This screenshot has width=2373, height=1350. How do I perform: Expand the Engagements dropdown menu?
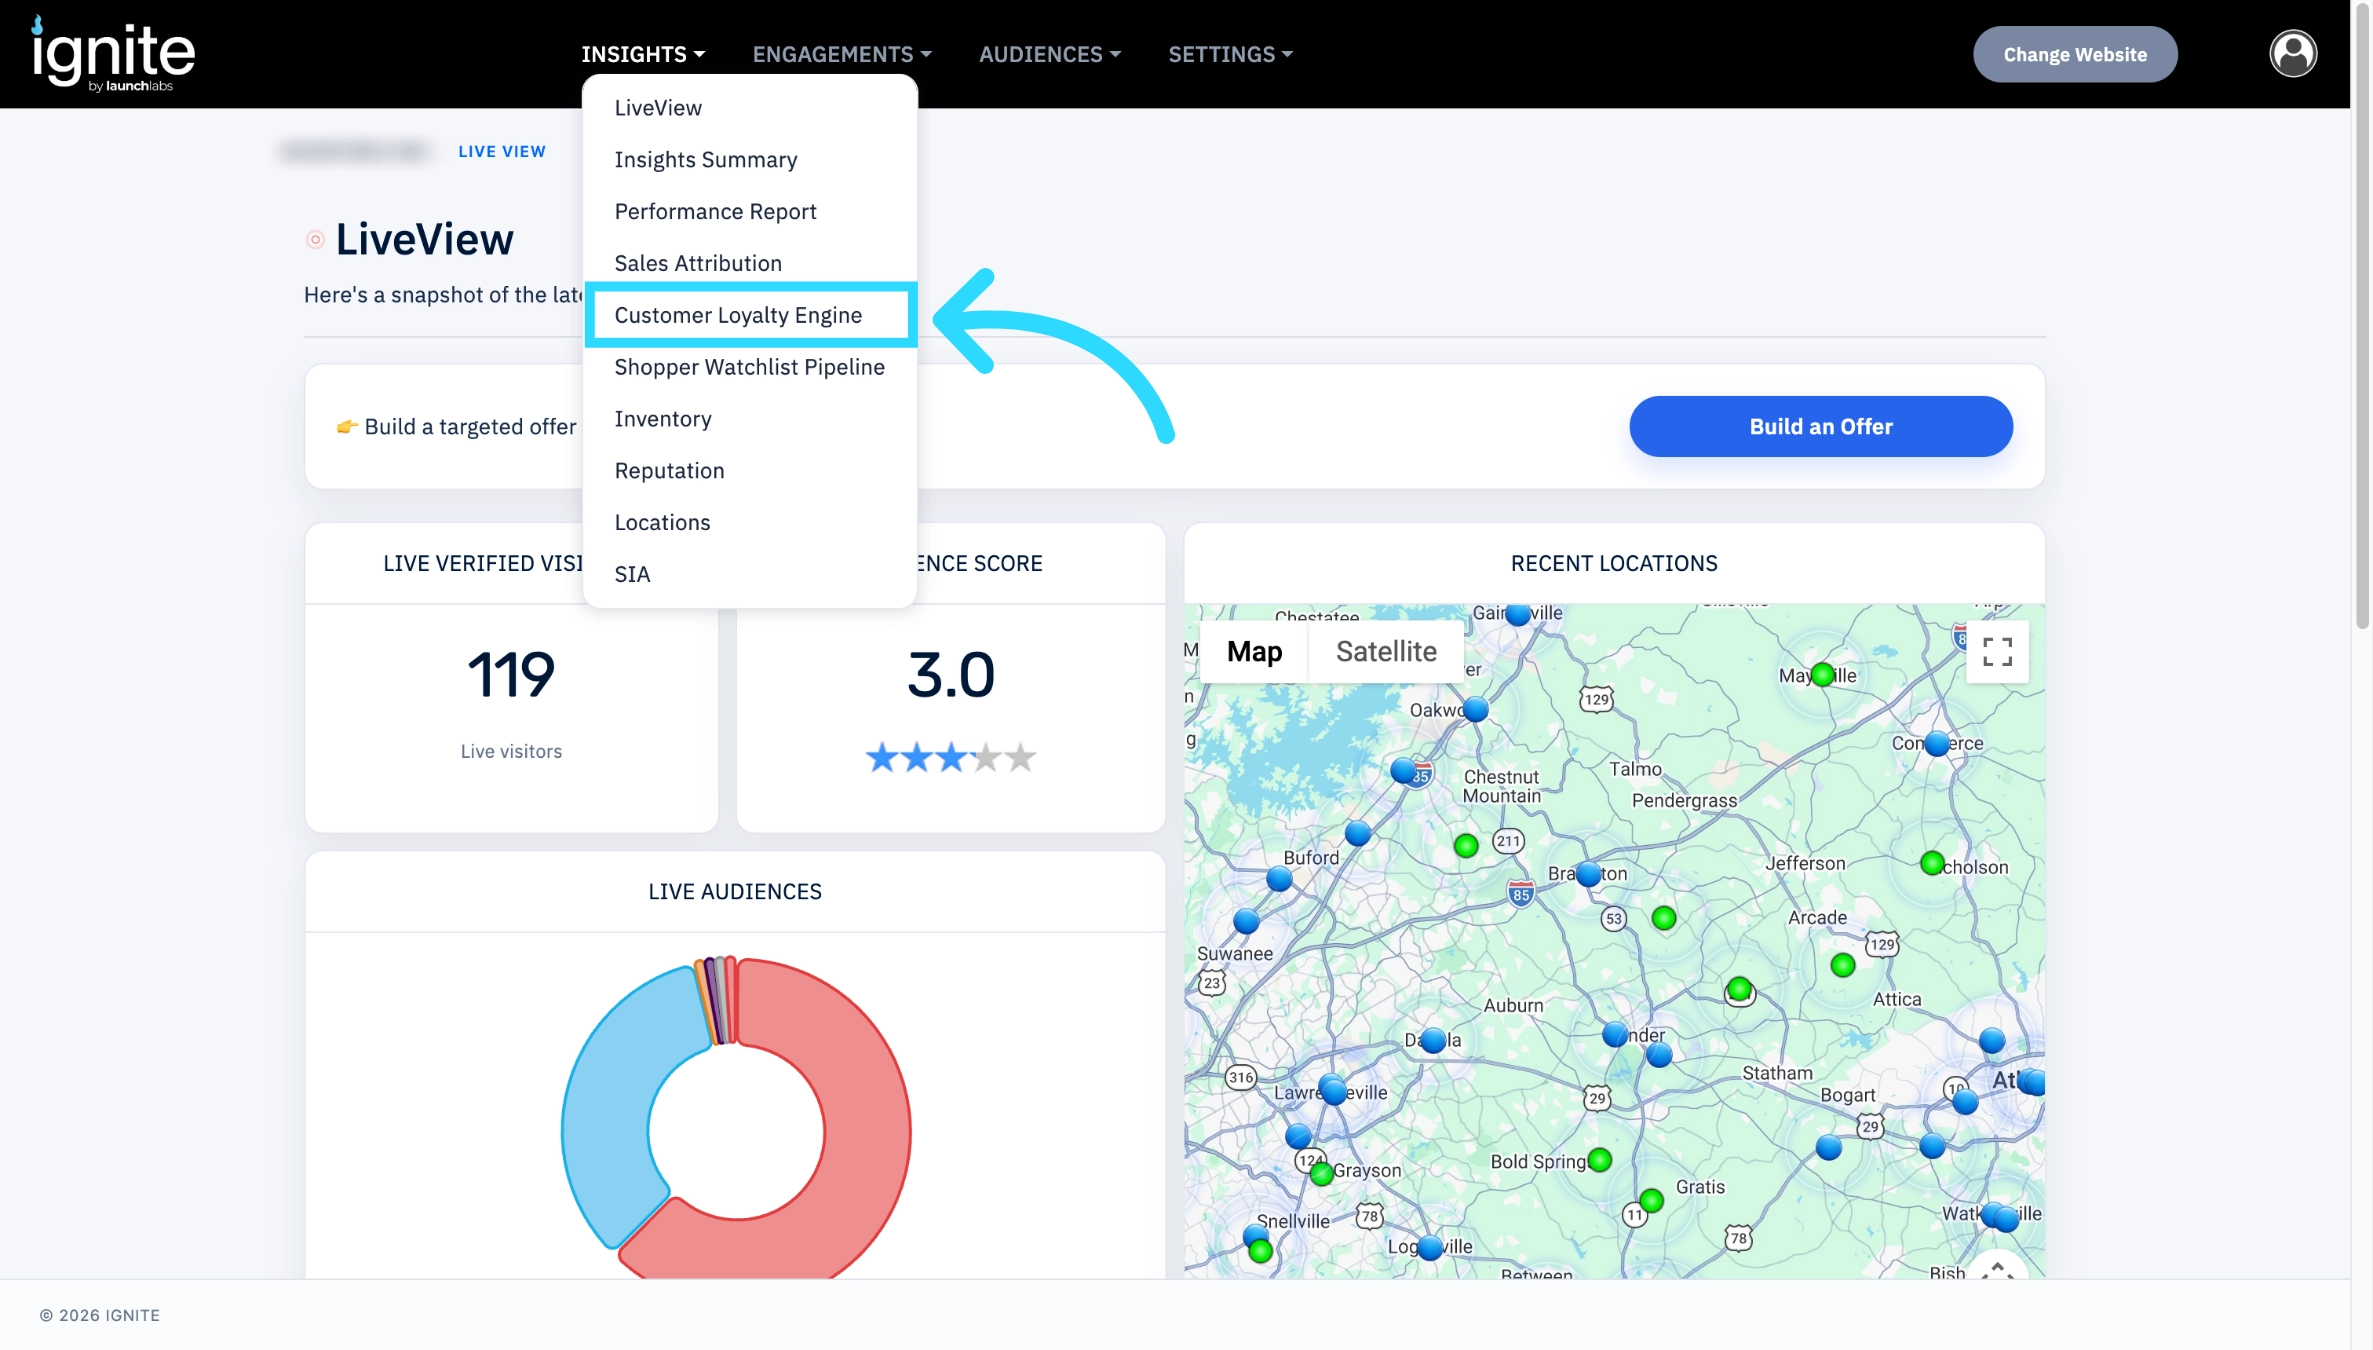click(x=842, y=54)
